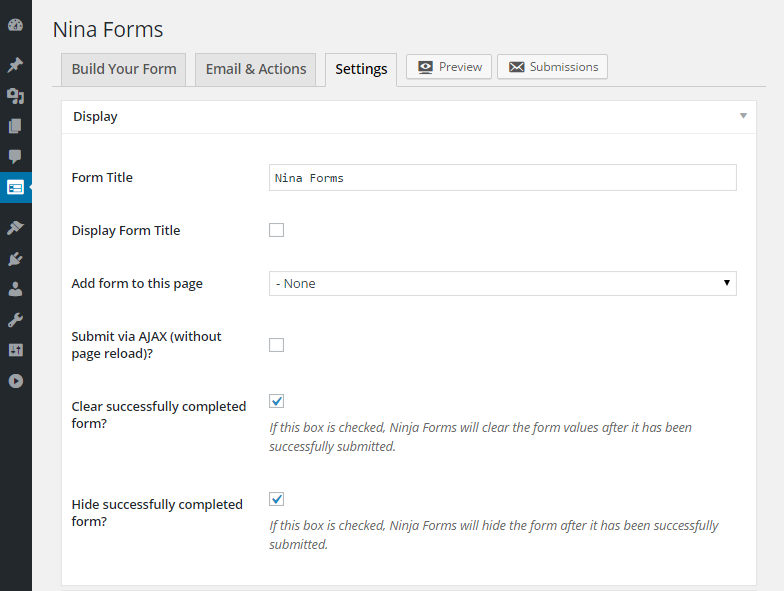Click the Preview button
The width and height of the screenshot is (784, 591).
pyautogui.click(x=449, y=67)
